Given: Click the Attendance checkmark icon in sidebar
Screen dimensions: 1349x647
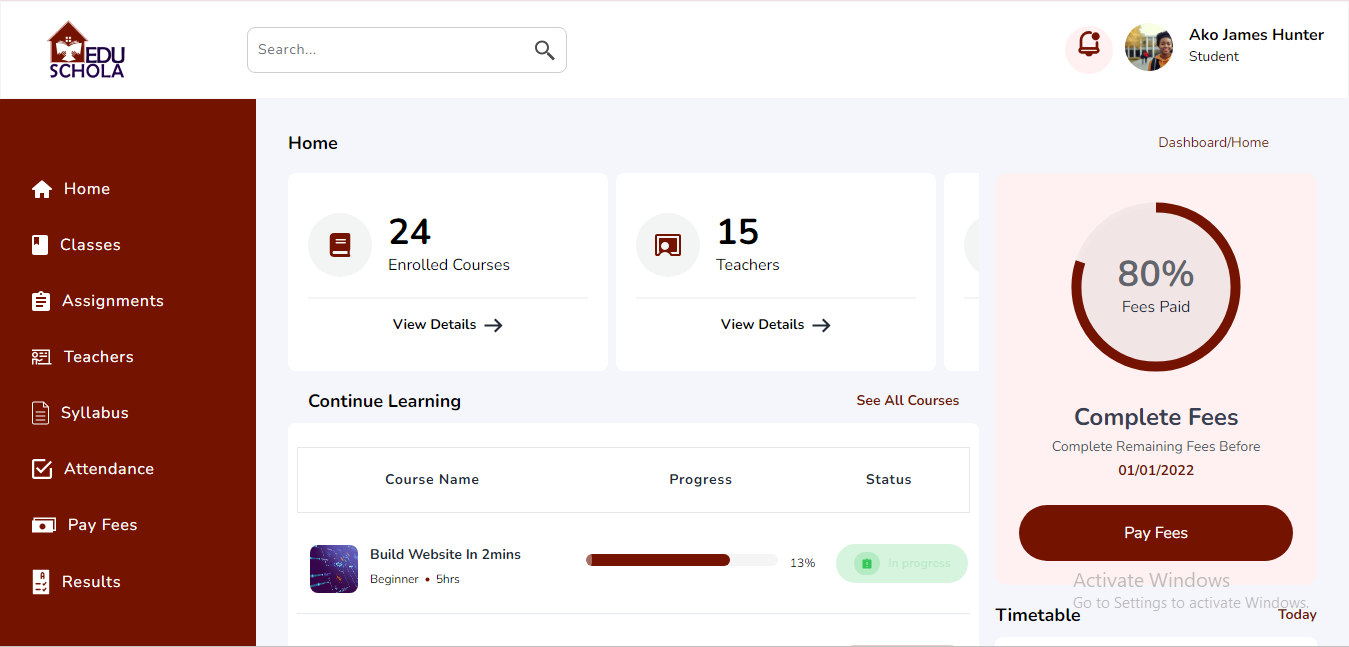Looking at the screenshot, I should pos(42,469).
